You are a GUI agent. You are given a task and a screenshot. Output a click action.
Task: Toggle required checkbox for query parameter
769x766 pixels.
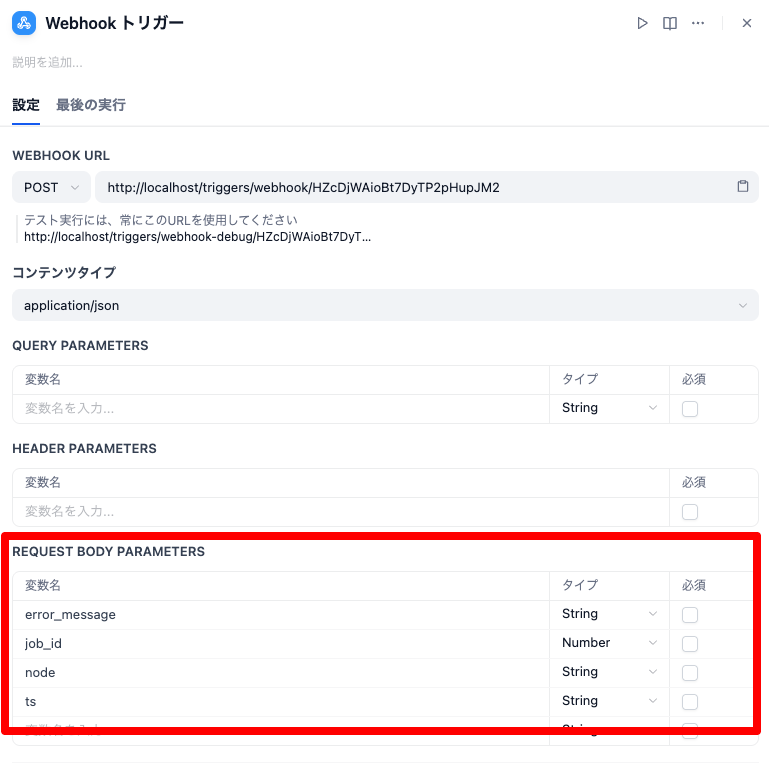(690, 409)
